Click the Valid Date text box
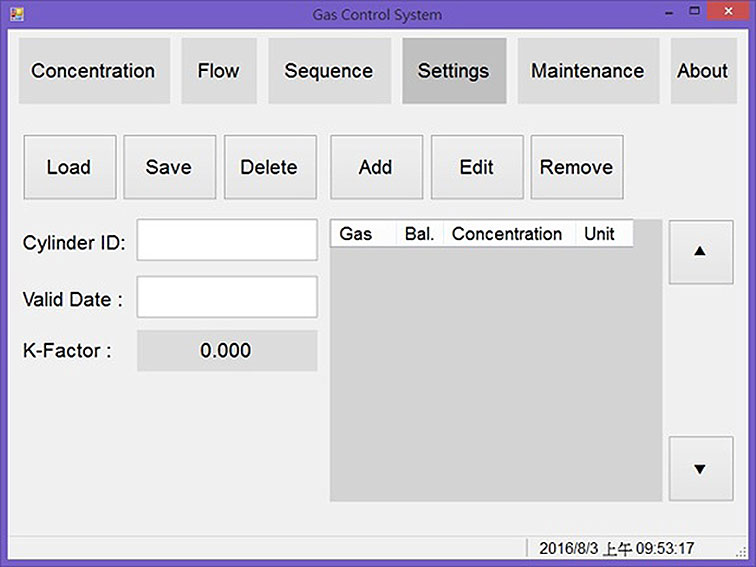 [x=227, y=297]
